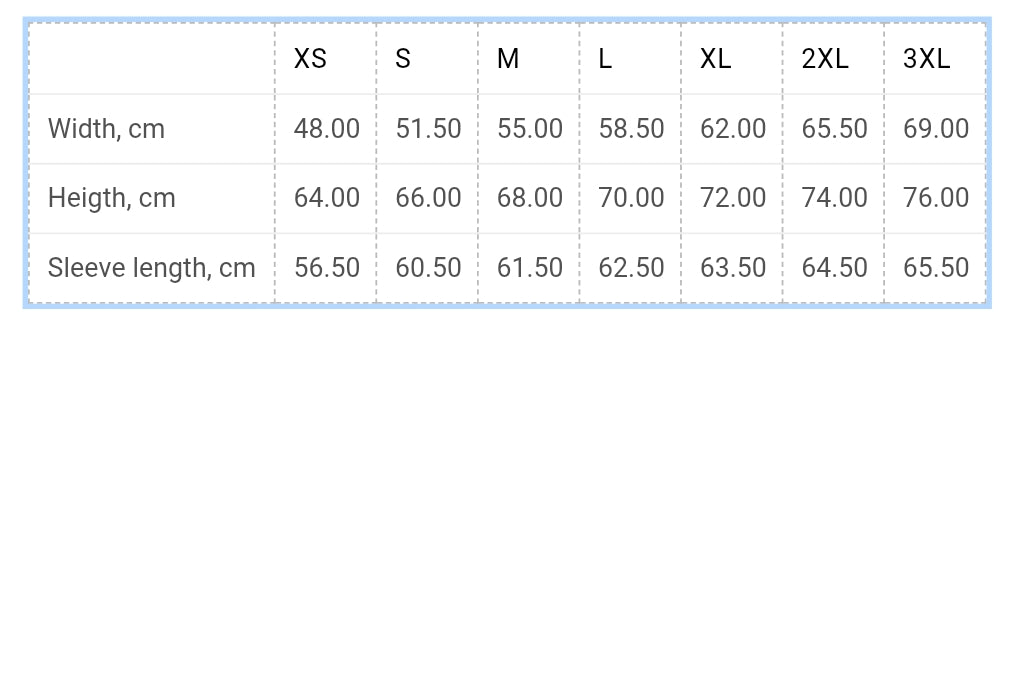Screen dimensions: 1013x675
Task: Click the 63.50 sleeve length cell
Action: pos(733,268)
